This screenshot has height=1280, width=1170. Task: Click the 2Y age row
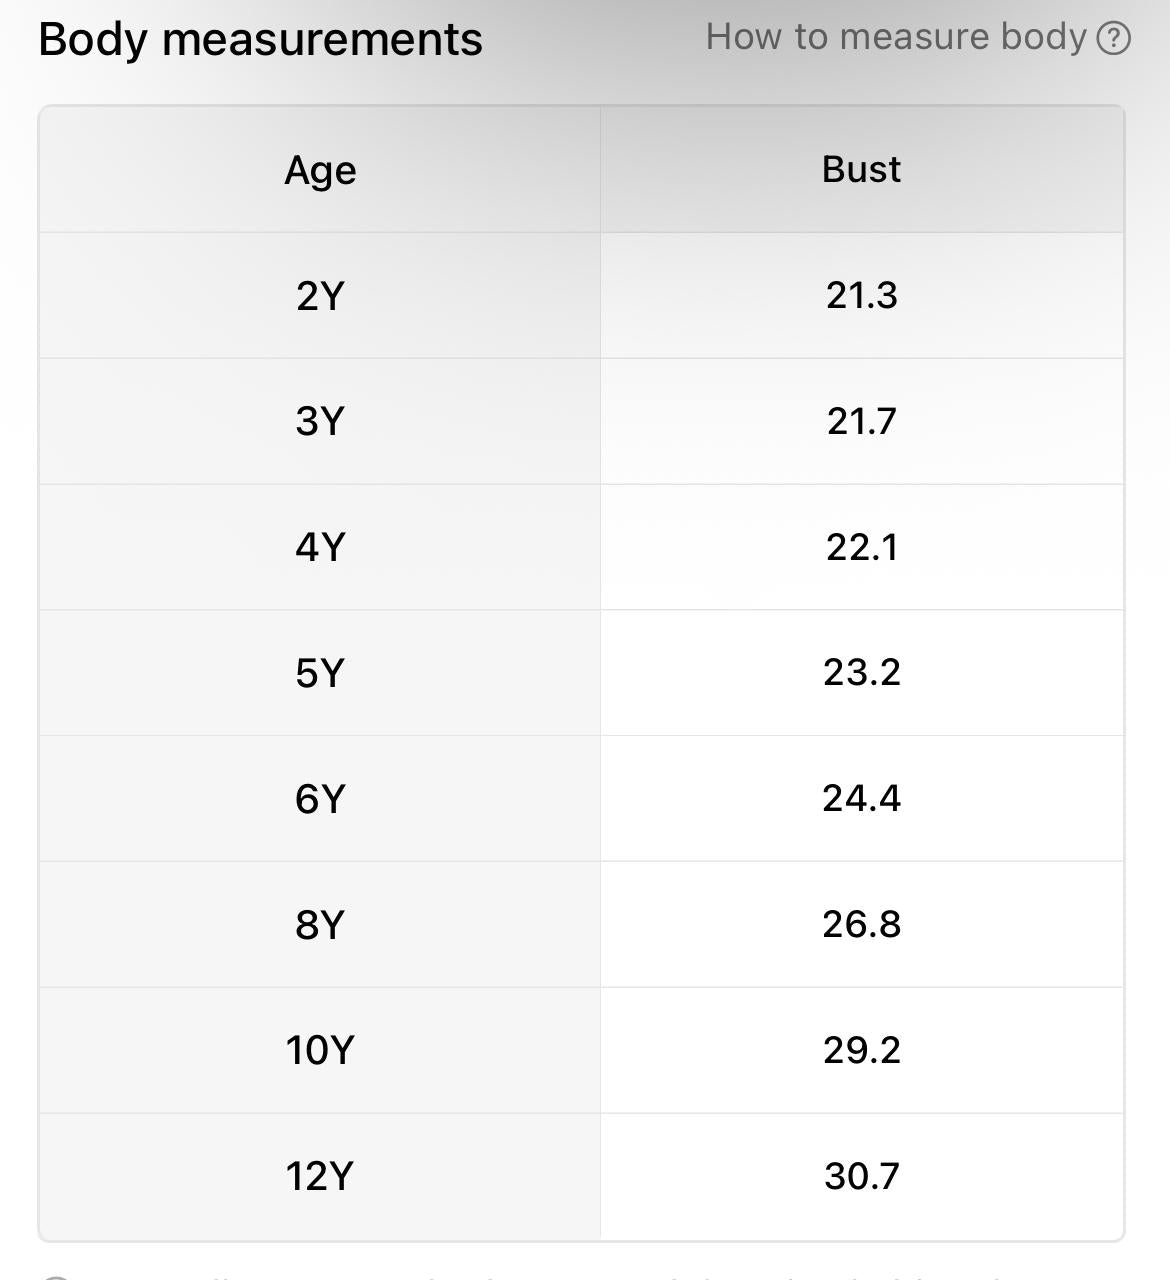(320, 296)
